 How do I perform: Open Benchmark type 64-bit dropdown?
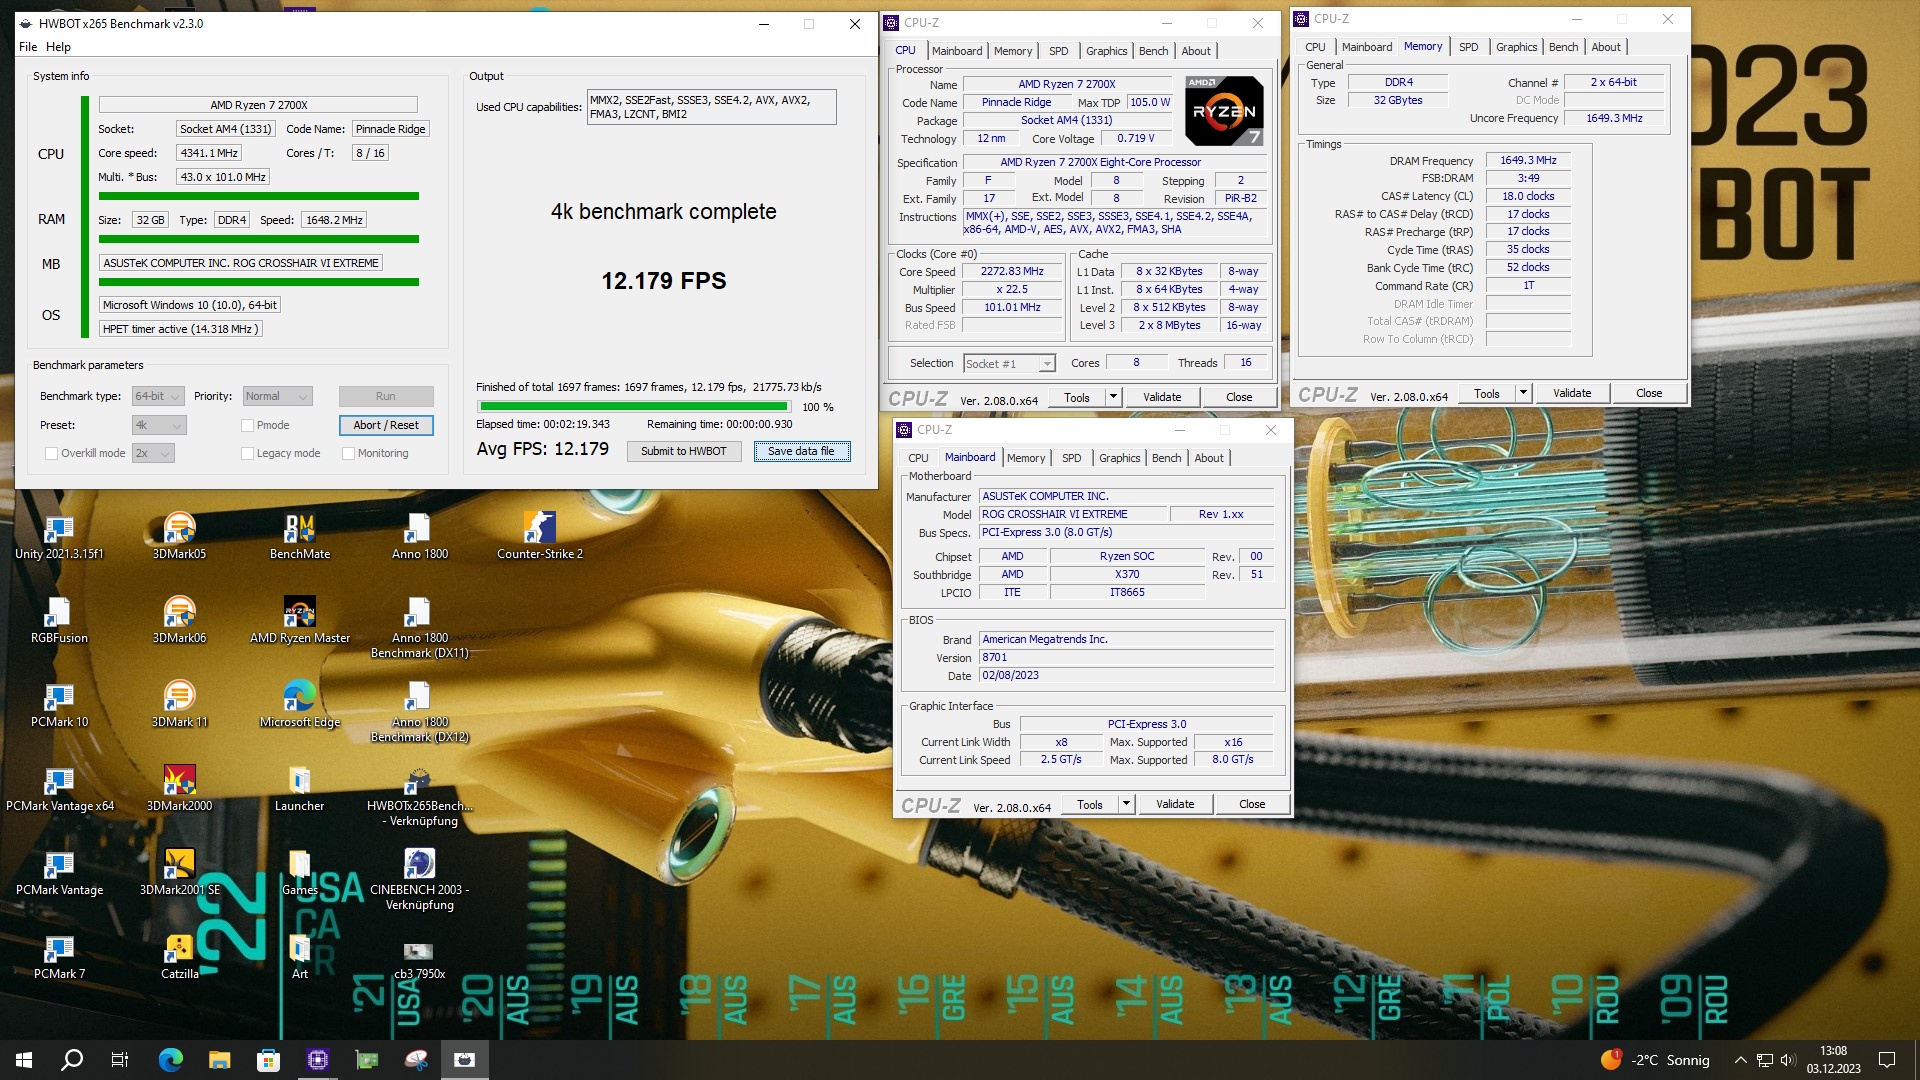click(158, 396)
